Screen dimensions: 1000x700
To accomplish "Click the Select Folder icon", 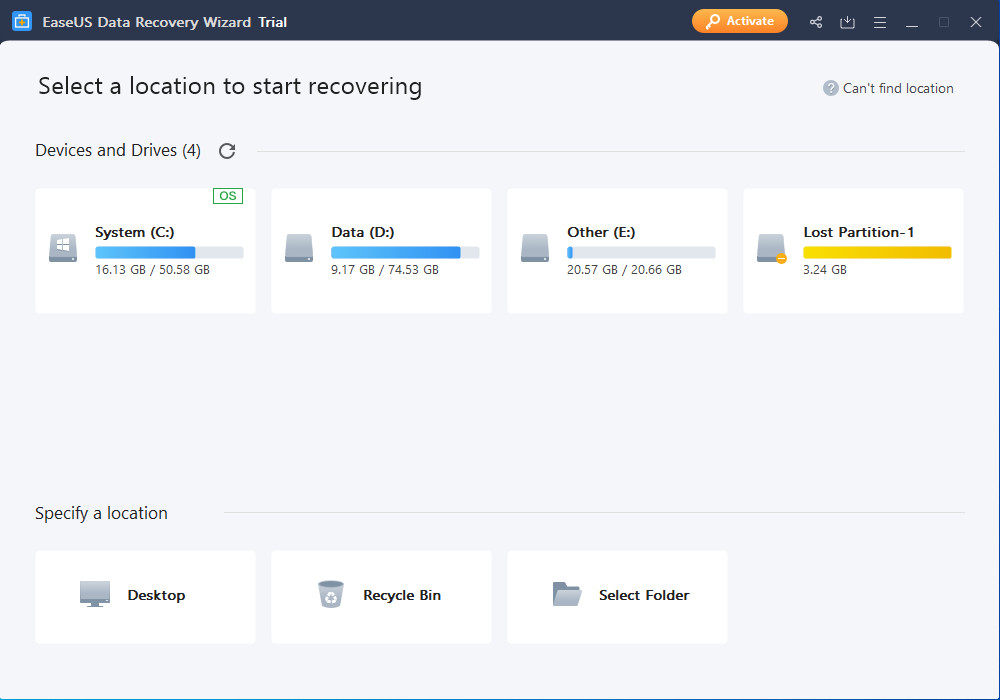I will (567, 593).
